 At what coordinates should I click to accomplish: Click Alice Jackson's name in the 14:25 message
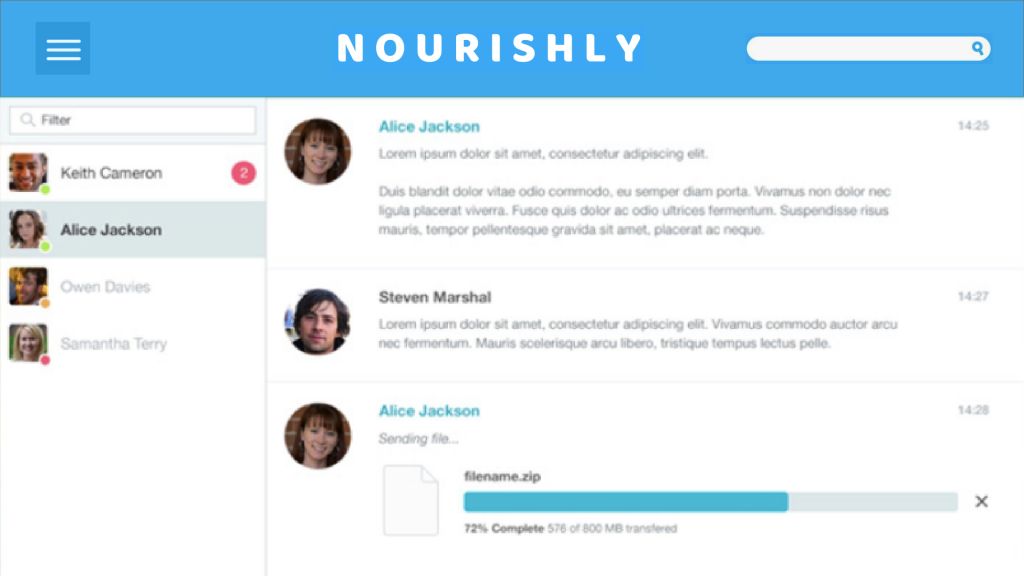(x=429, y=127)
